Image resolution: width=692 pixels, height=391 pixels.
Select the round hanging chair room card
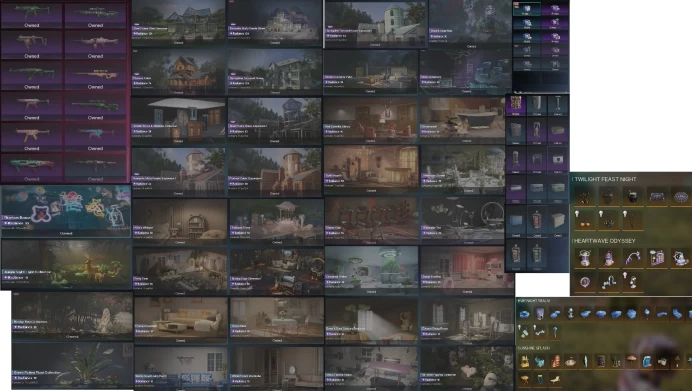click(x=463, y=221)
